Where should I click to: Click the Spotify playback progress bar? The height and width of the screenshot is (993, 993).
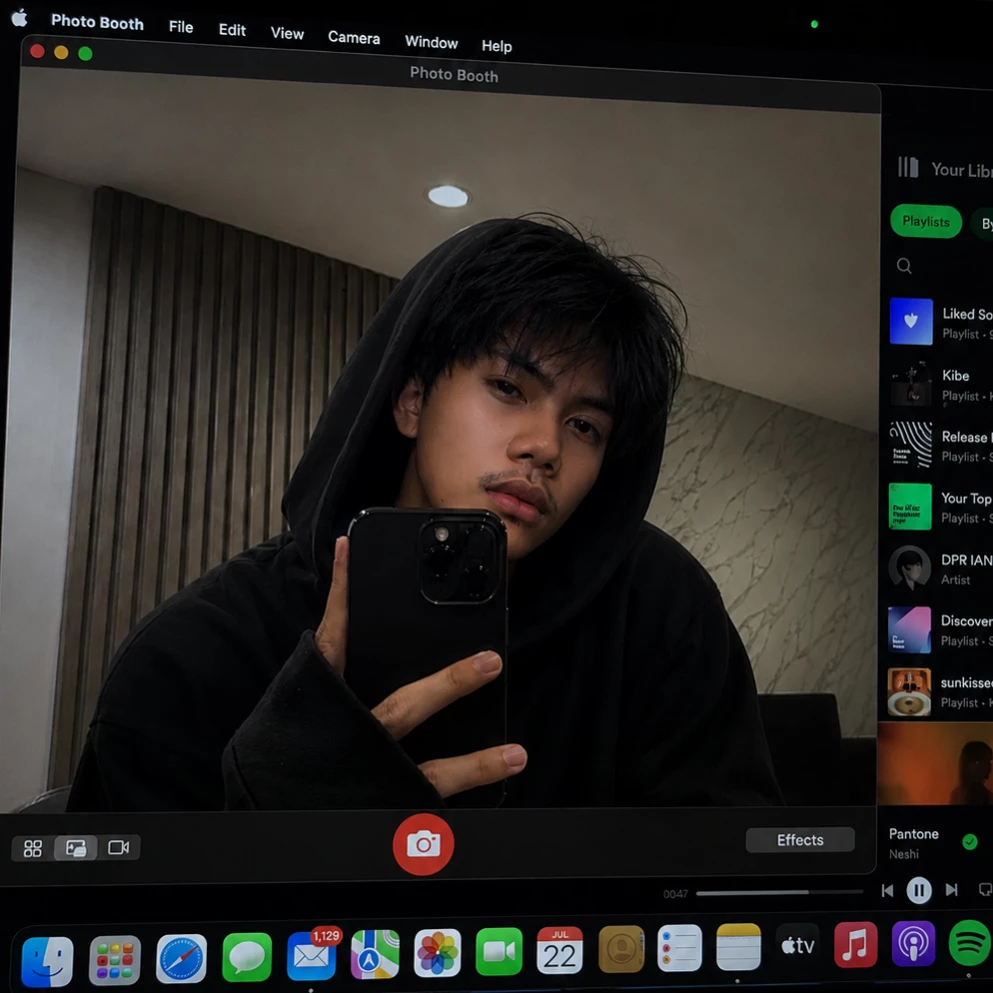coord(779,892)
